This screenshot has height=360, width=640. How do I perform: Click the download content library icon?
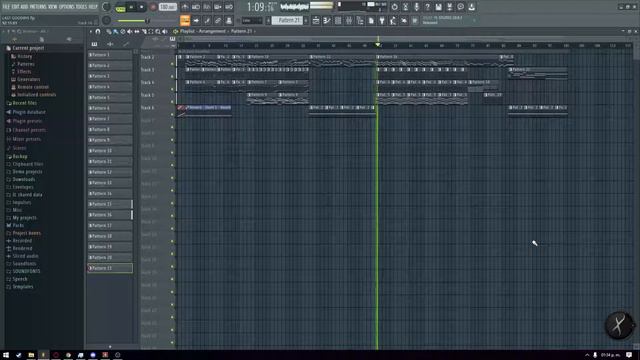tap(471, 7)
